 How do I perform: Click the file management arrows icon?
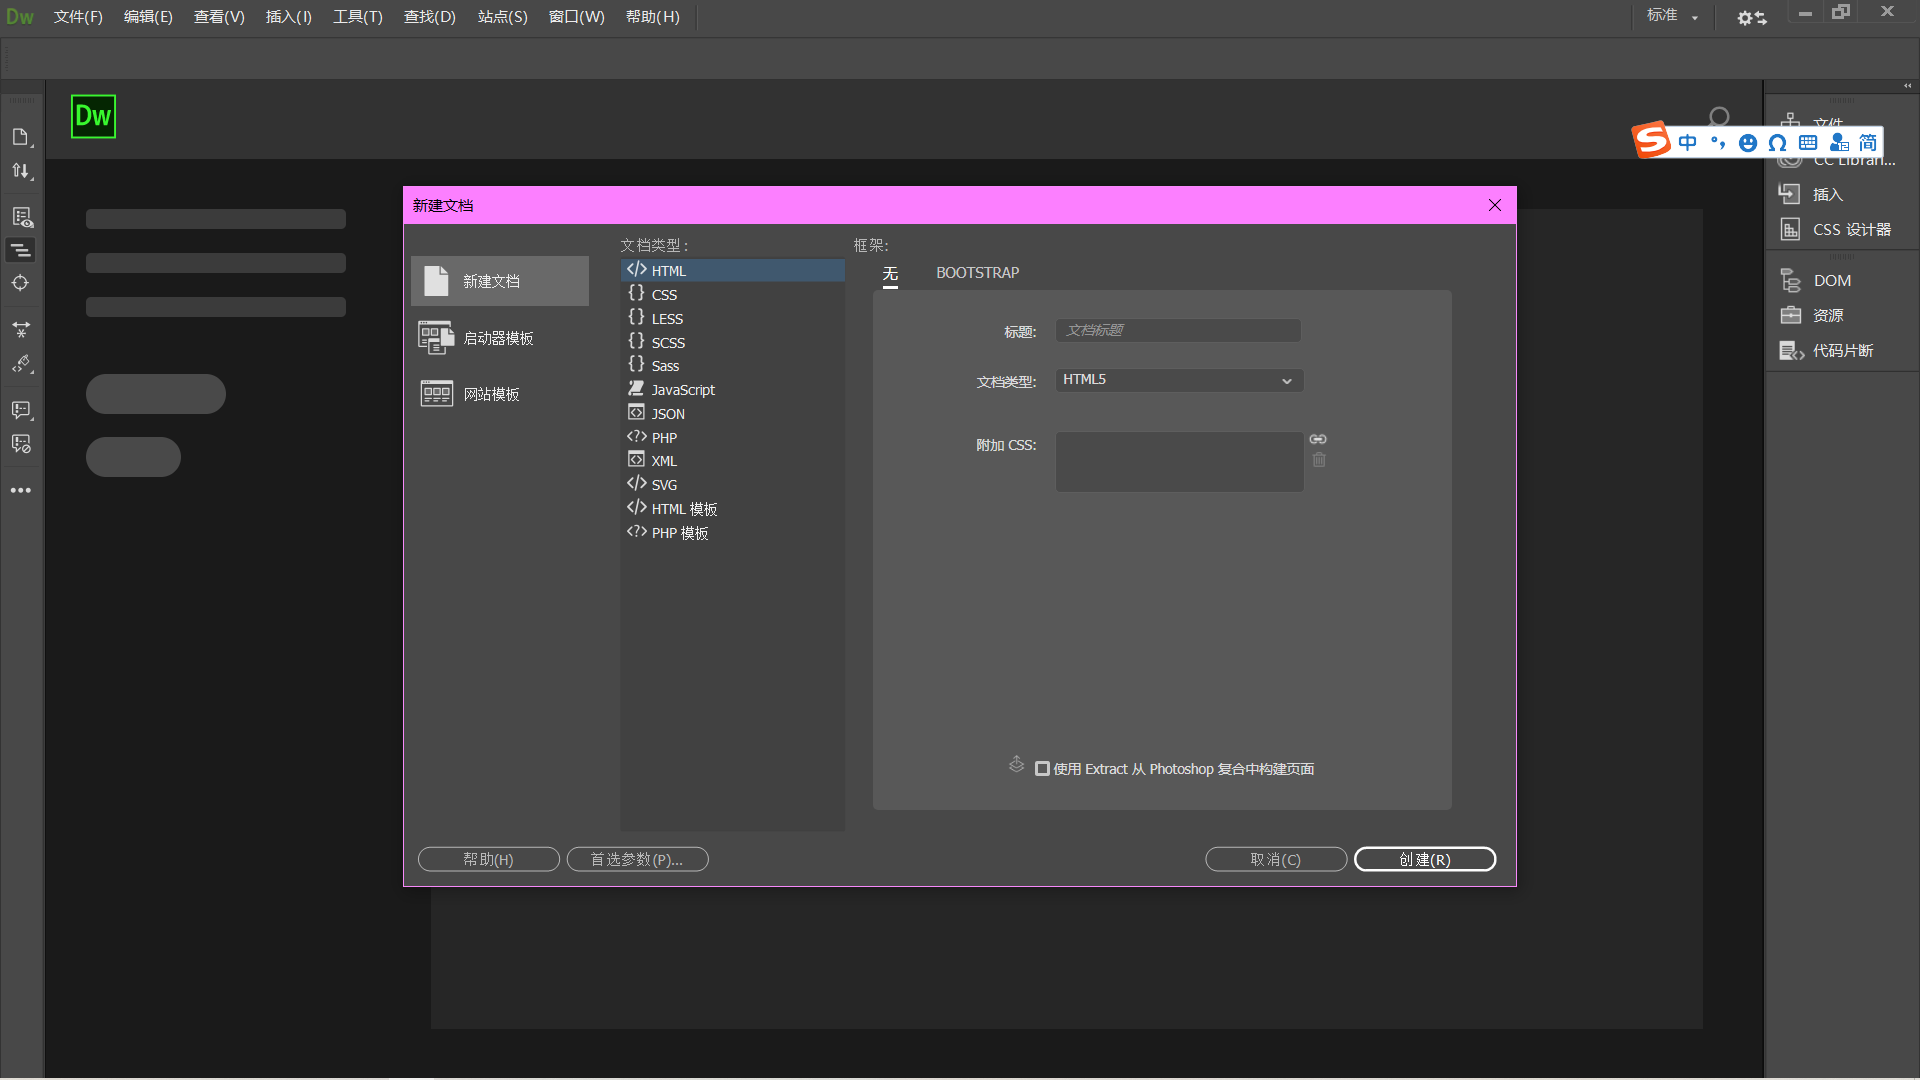(21, 171)
